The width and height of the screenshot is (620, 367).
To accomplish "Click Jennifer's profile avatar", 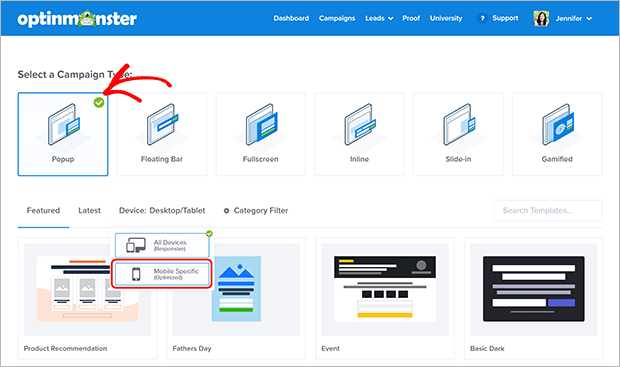I will tap(541, 18).
